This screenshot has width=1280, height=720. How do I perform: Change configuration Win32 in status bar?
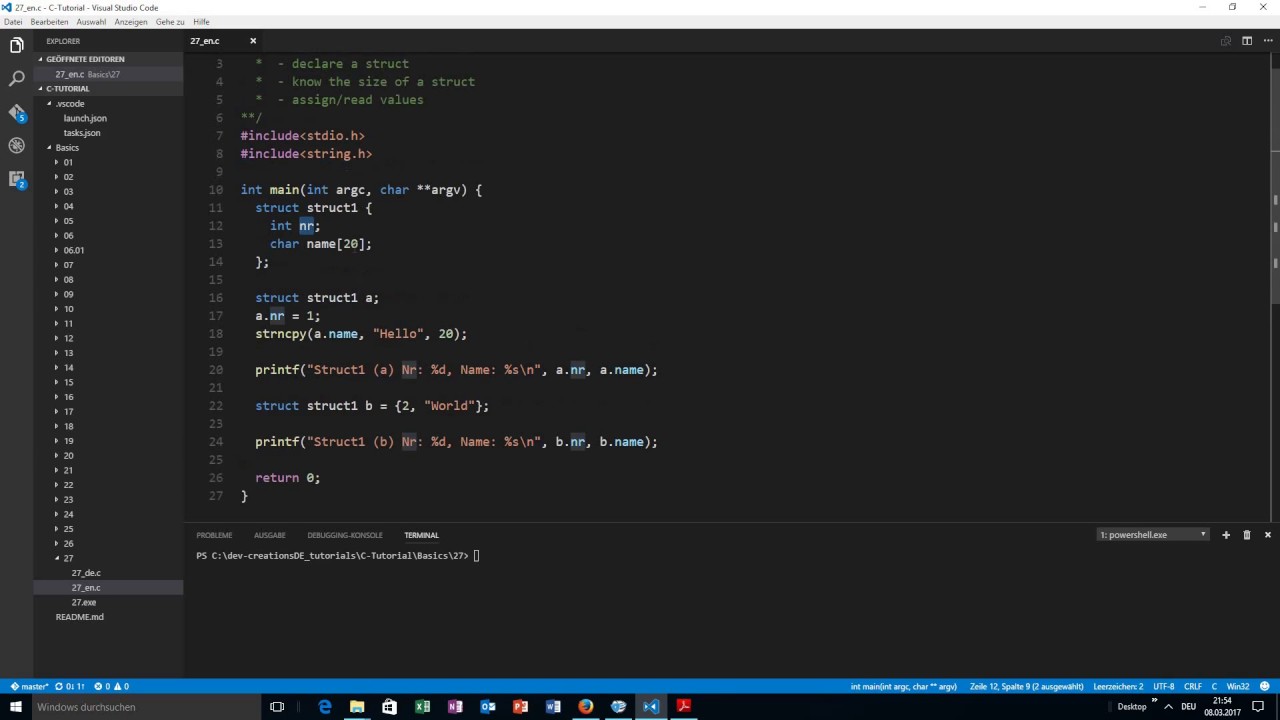tap(1238, 687)
